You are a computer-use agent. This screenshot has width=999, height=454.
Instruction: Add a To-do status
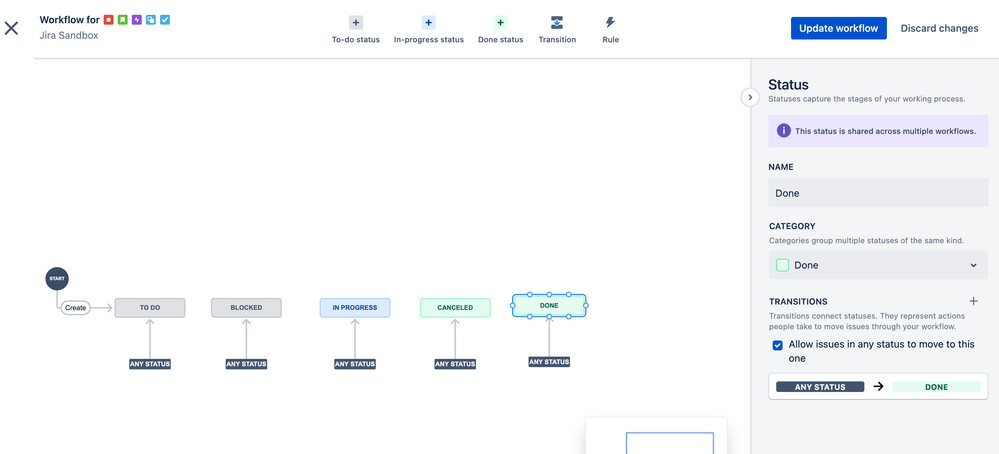click(356, 30)
